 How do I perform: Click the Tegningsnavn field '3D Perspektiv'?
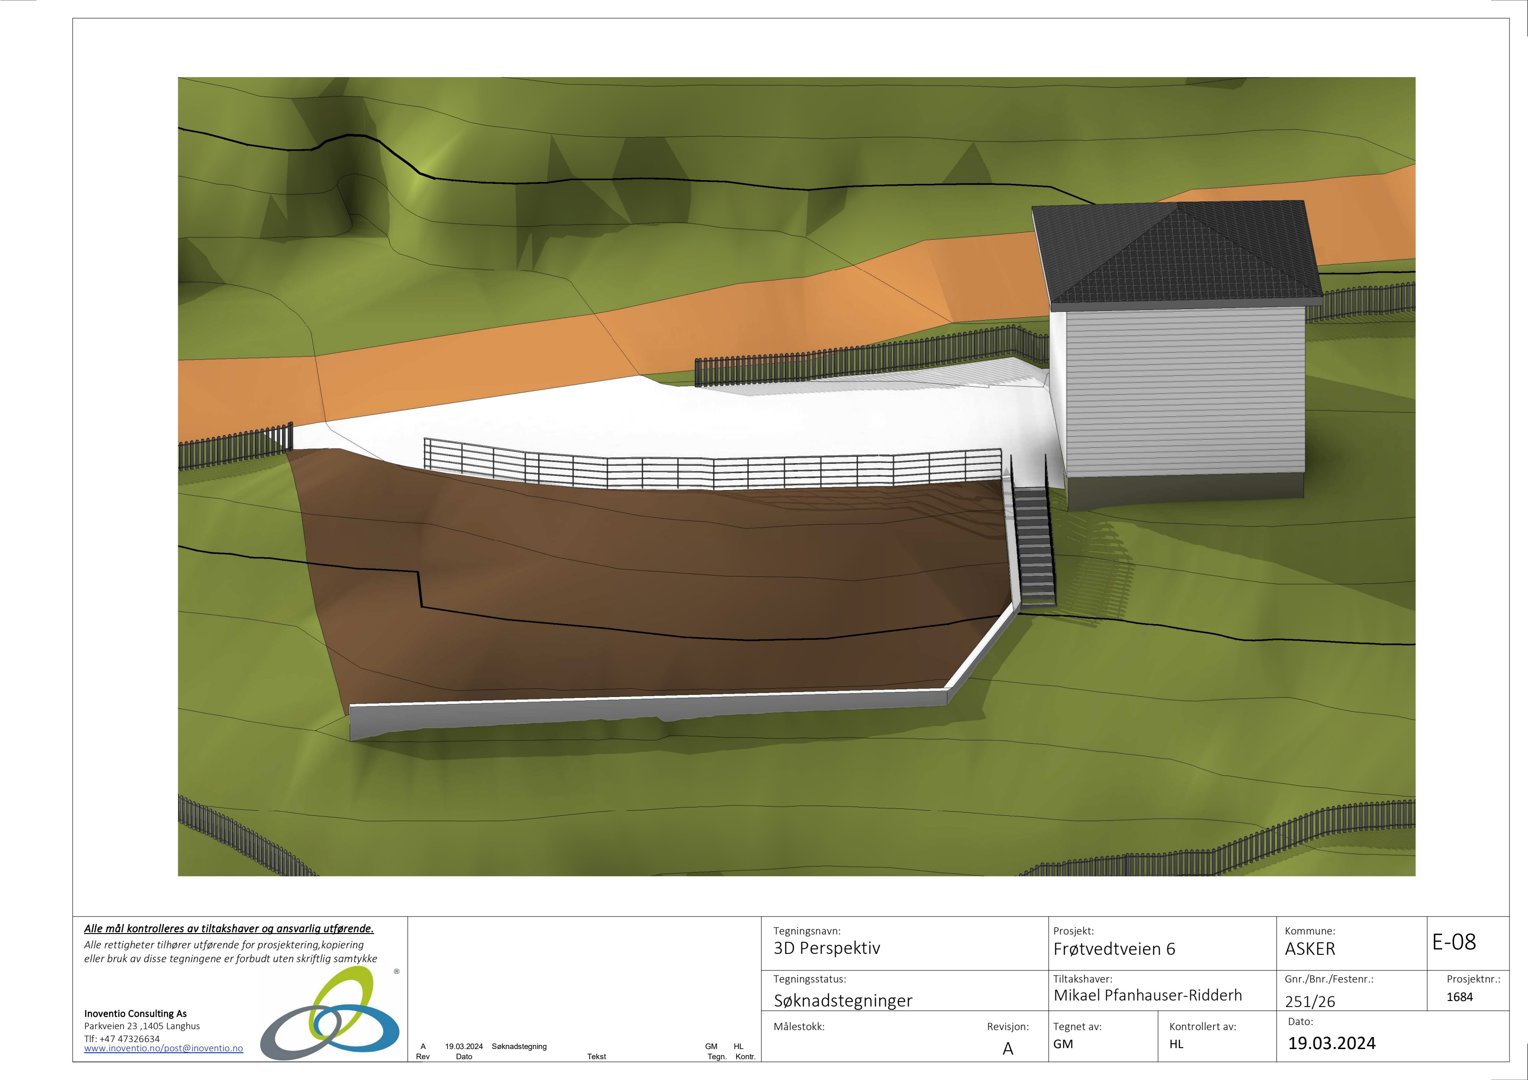coord(828,948)
